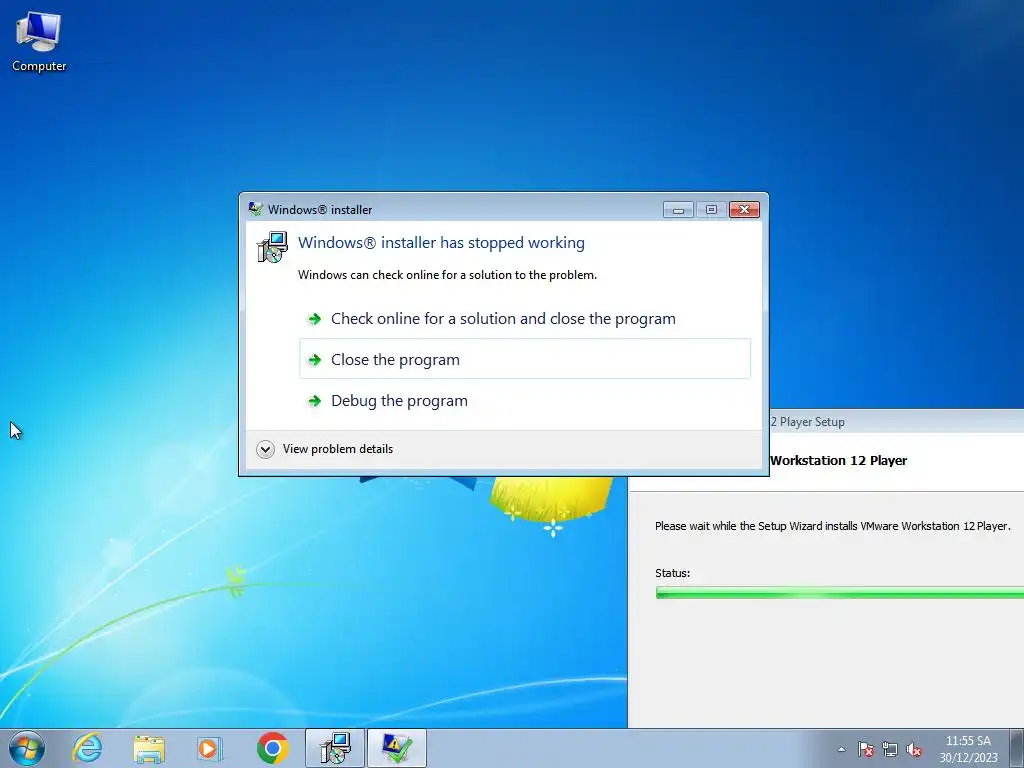Launch Google Chrome from the taskbar
The width and height of the screenshot is (1024, 768).
pos(272,748)
